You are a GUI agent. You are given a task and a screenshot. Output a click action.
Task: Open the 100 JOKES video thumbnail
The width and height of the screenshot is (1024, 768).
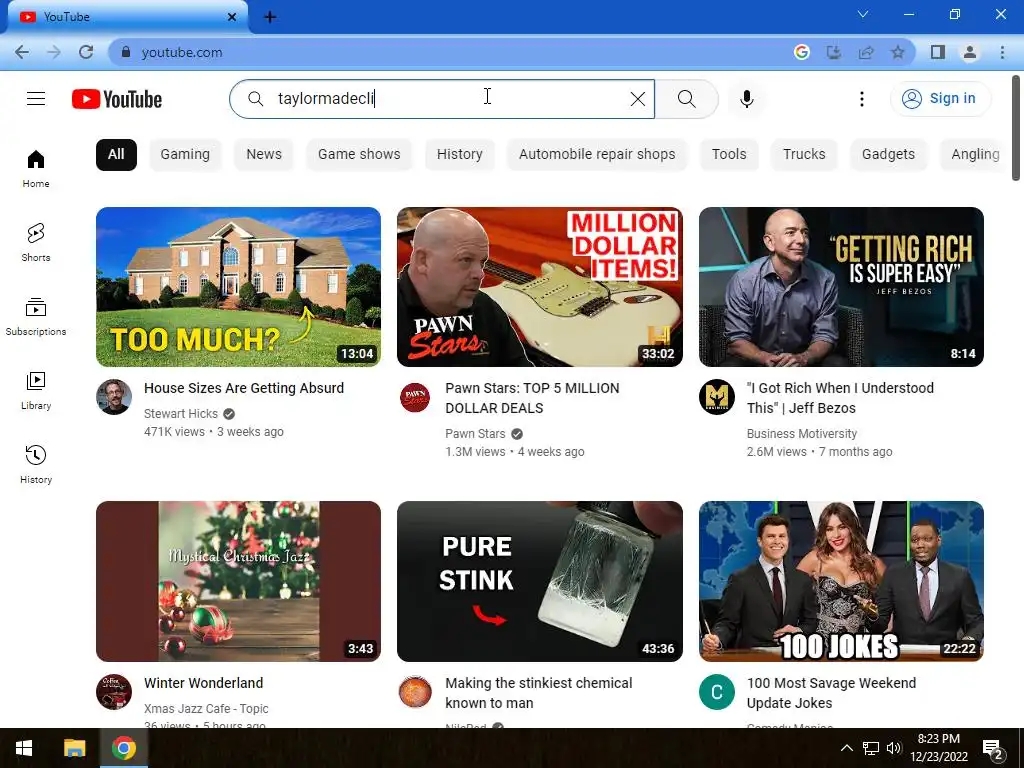click(841, 581)
